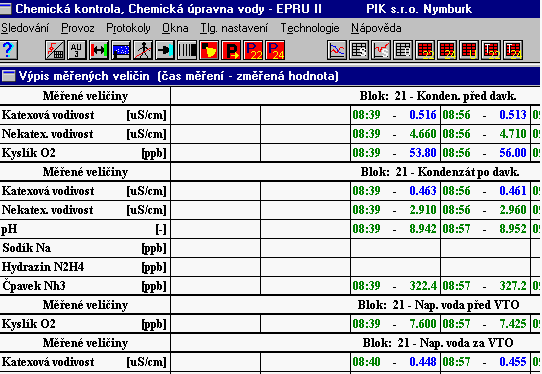The width and height of the screenshot is (542, 374).
Task: Click the black P with yellow arrow icon
Action: [231, 50]
